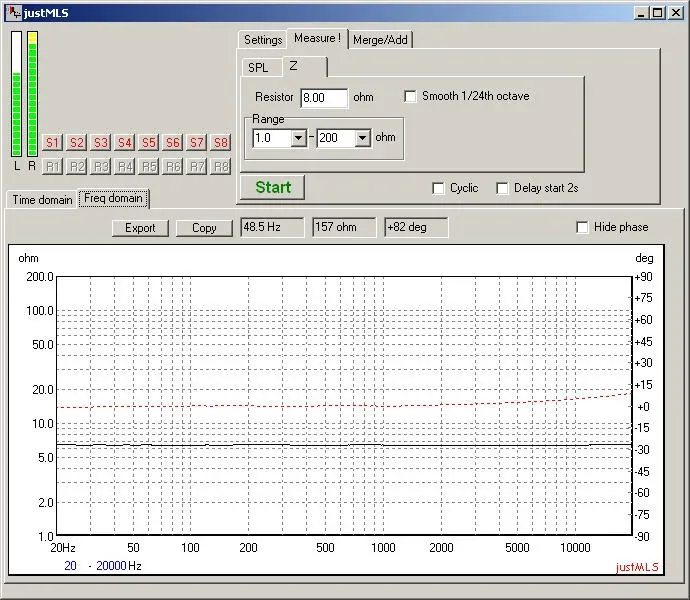Select the Z impedance sub-tab
Image resolution: width=690 pixels, height=600 pixels.
tap(305, 66)
